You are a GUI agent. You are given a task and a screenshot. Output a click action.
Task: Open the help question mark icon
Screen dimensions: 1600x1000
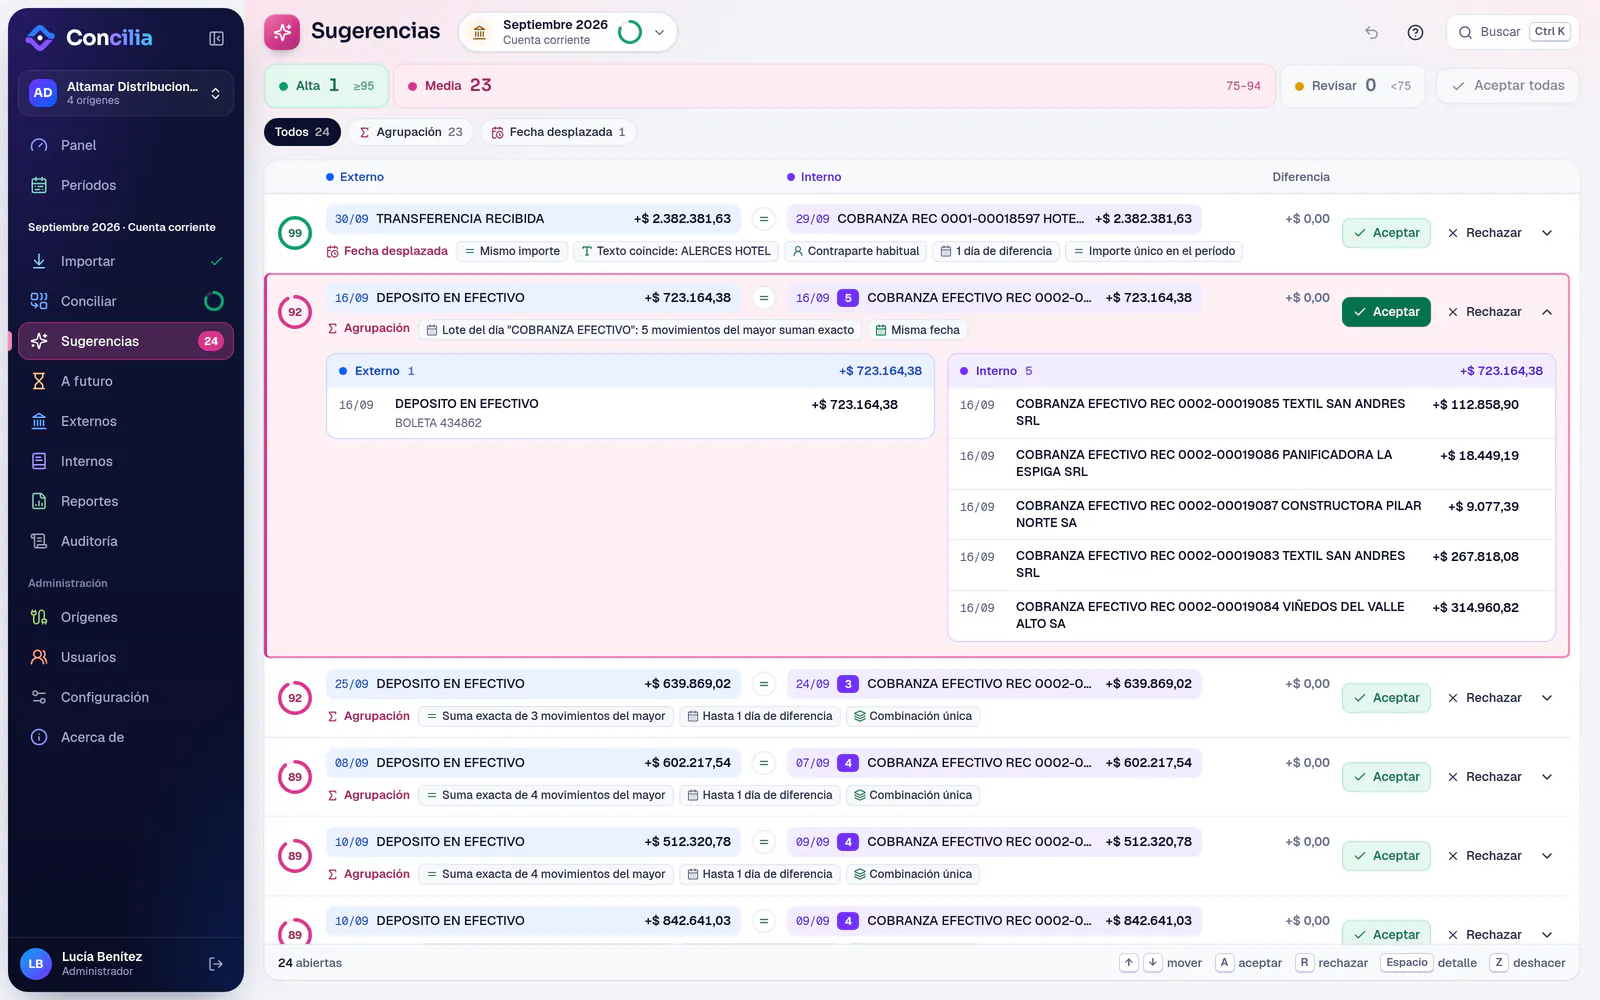[x=1415, y=32]
